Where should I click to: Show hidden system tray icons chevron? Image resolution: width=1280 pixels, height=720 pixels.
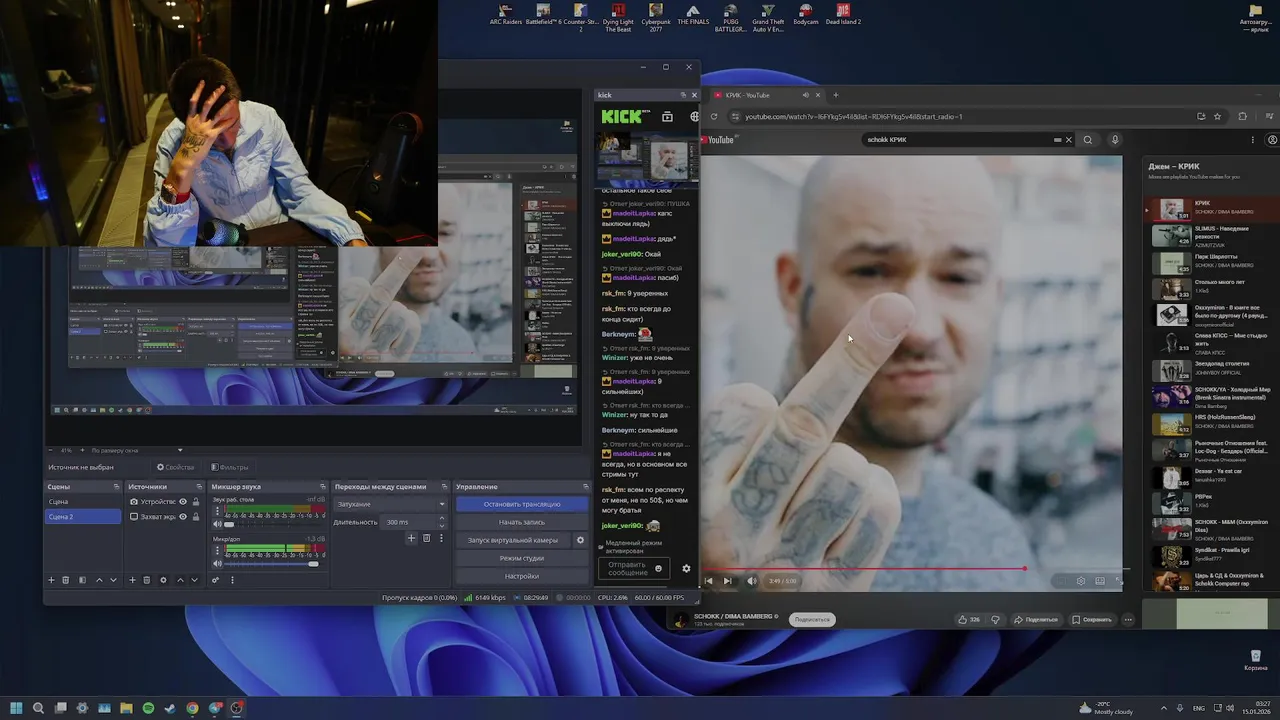point(1164,708)
